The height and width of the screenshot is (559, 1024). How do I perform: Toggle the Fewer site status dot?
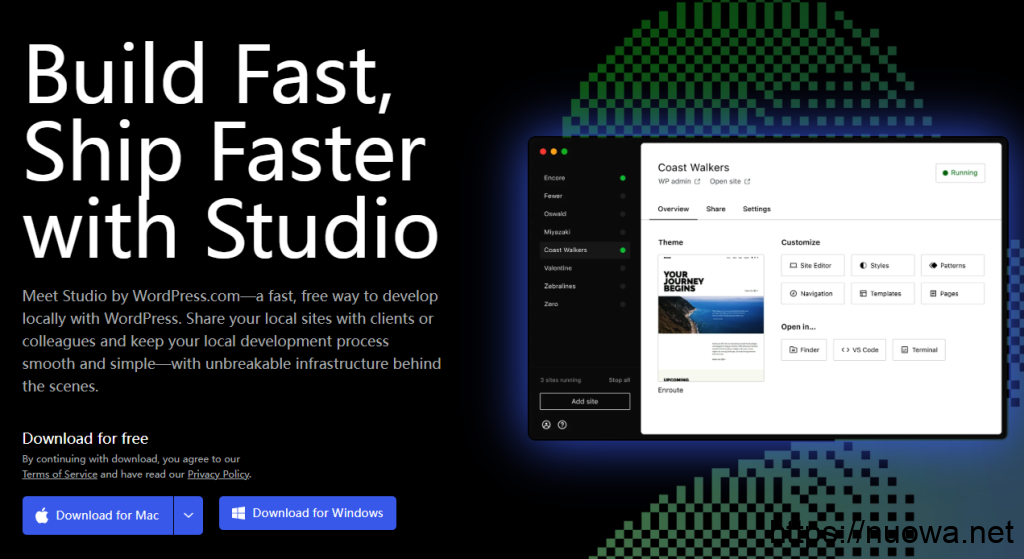click(x=622, y=196)
